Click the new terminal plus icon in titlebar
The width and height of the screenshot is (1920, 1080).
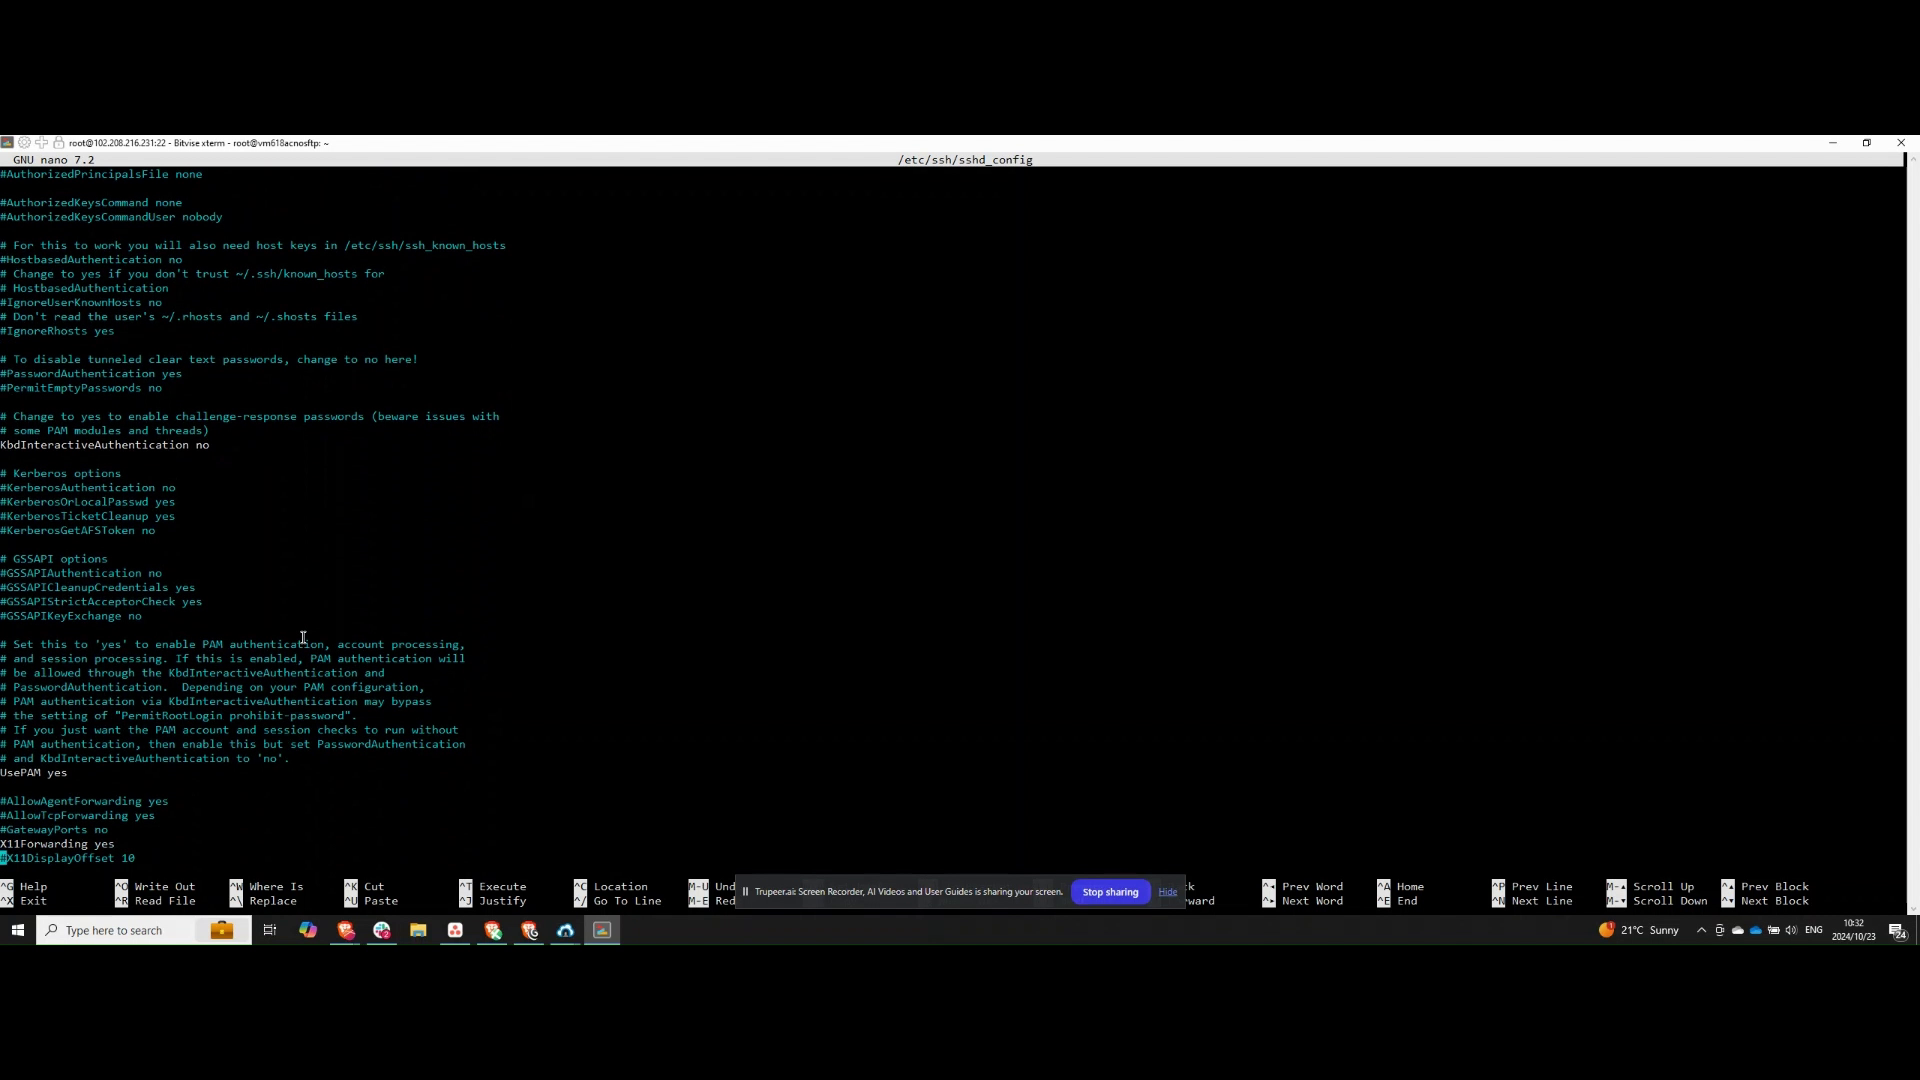pyautogui.click(x=41, y=143)
